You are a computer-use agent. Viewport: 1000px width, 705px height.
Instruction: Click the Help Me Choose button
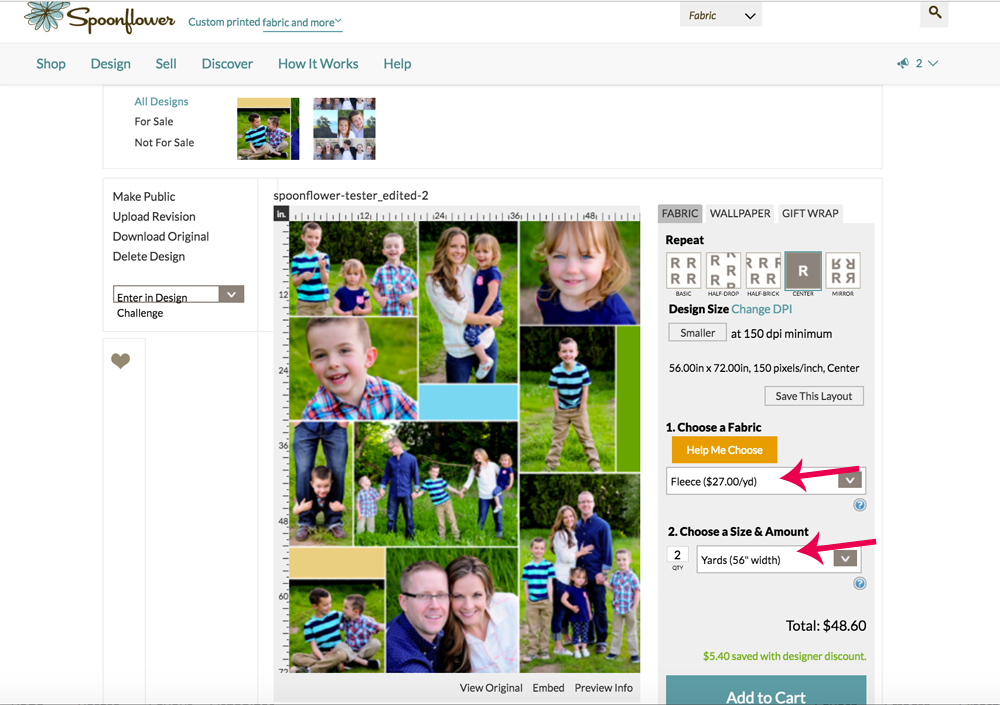pyautogui.click(x=724, y=450)
